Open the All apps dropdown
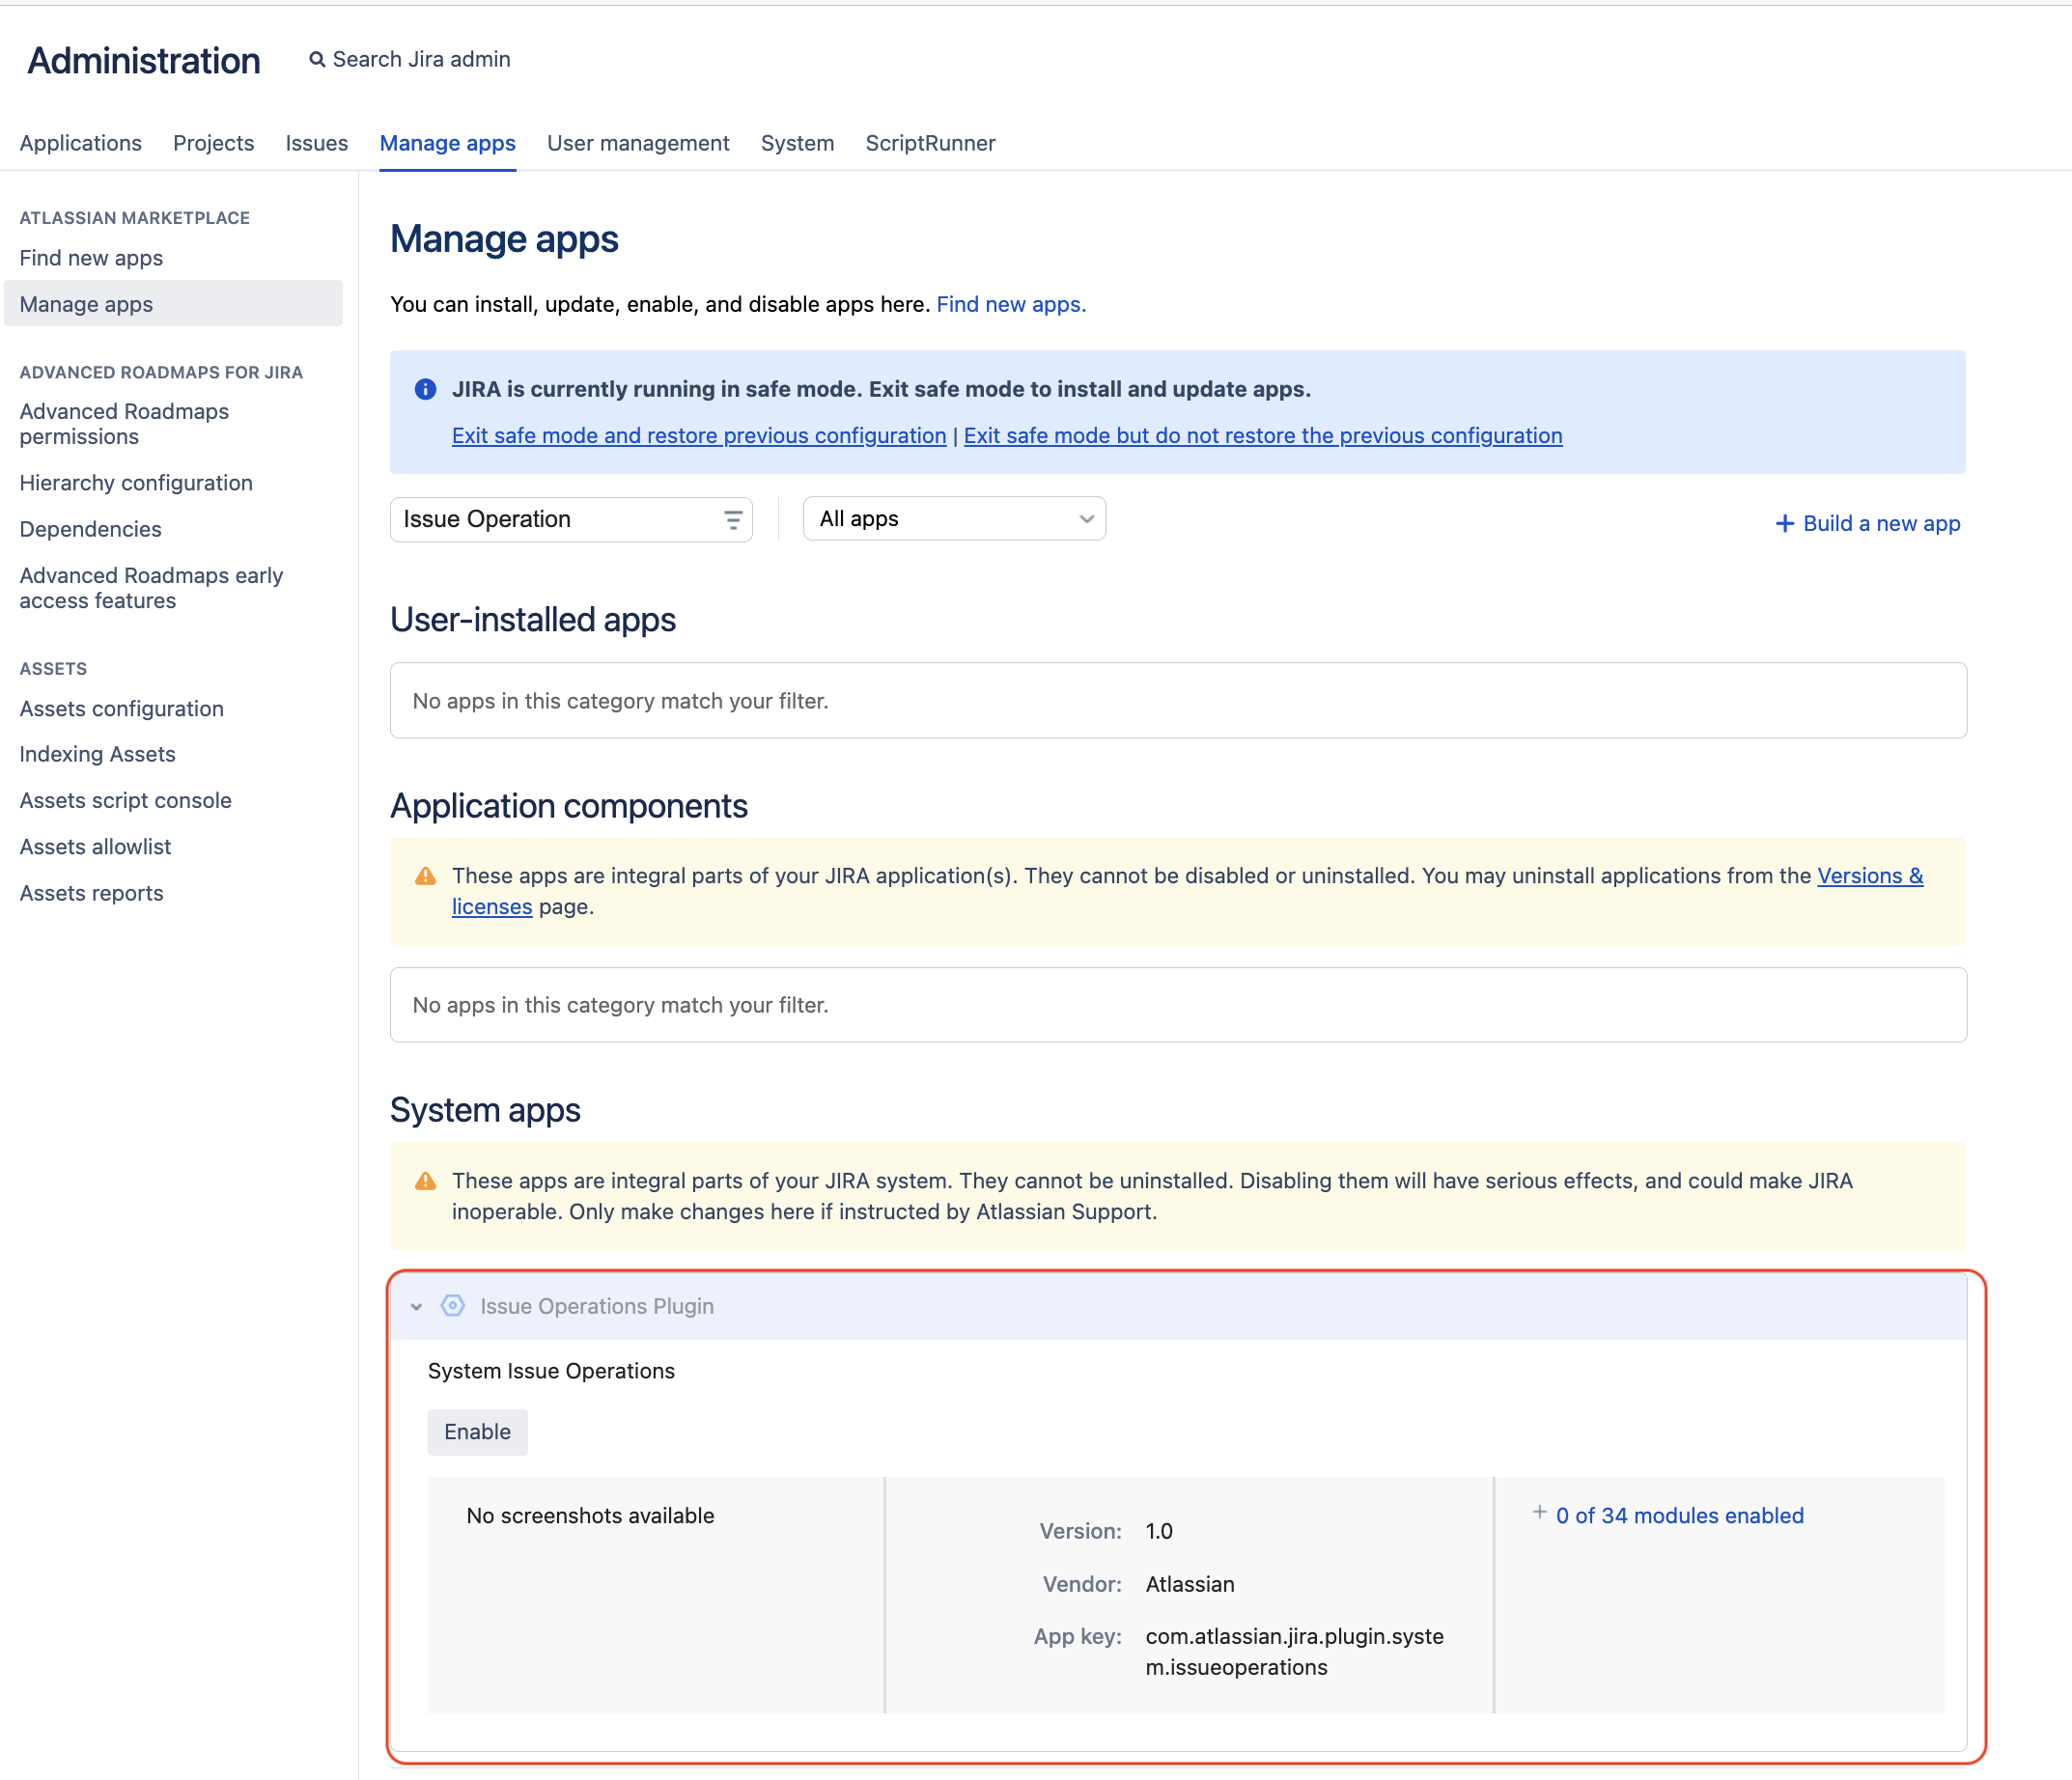Screen dimensions: 2072x1780 pyautogui.click(x=954, y=519)
